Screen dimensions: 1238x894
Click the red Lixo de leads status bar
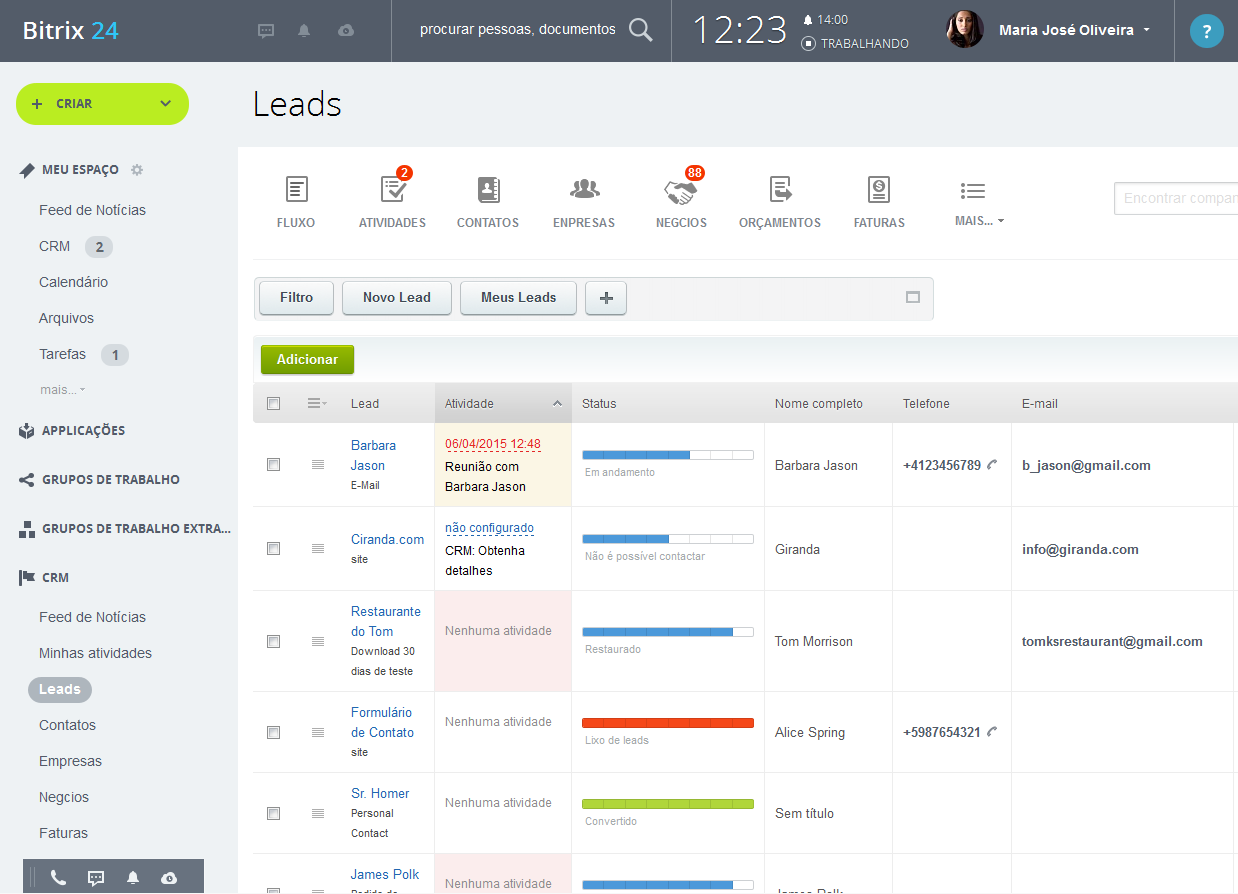coord(667,722)
